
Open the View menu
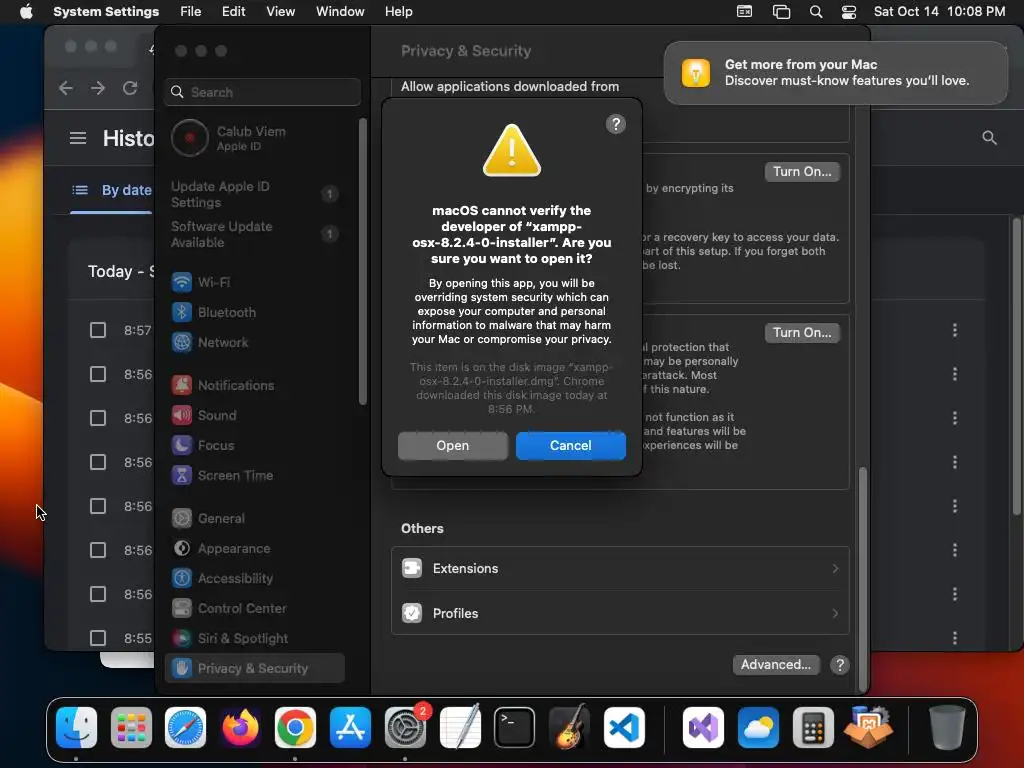(x=280, y=11)
